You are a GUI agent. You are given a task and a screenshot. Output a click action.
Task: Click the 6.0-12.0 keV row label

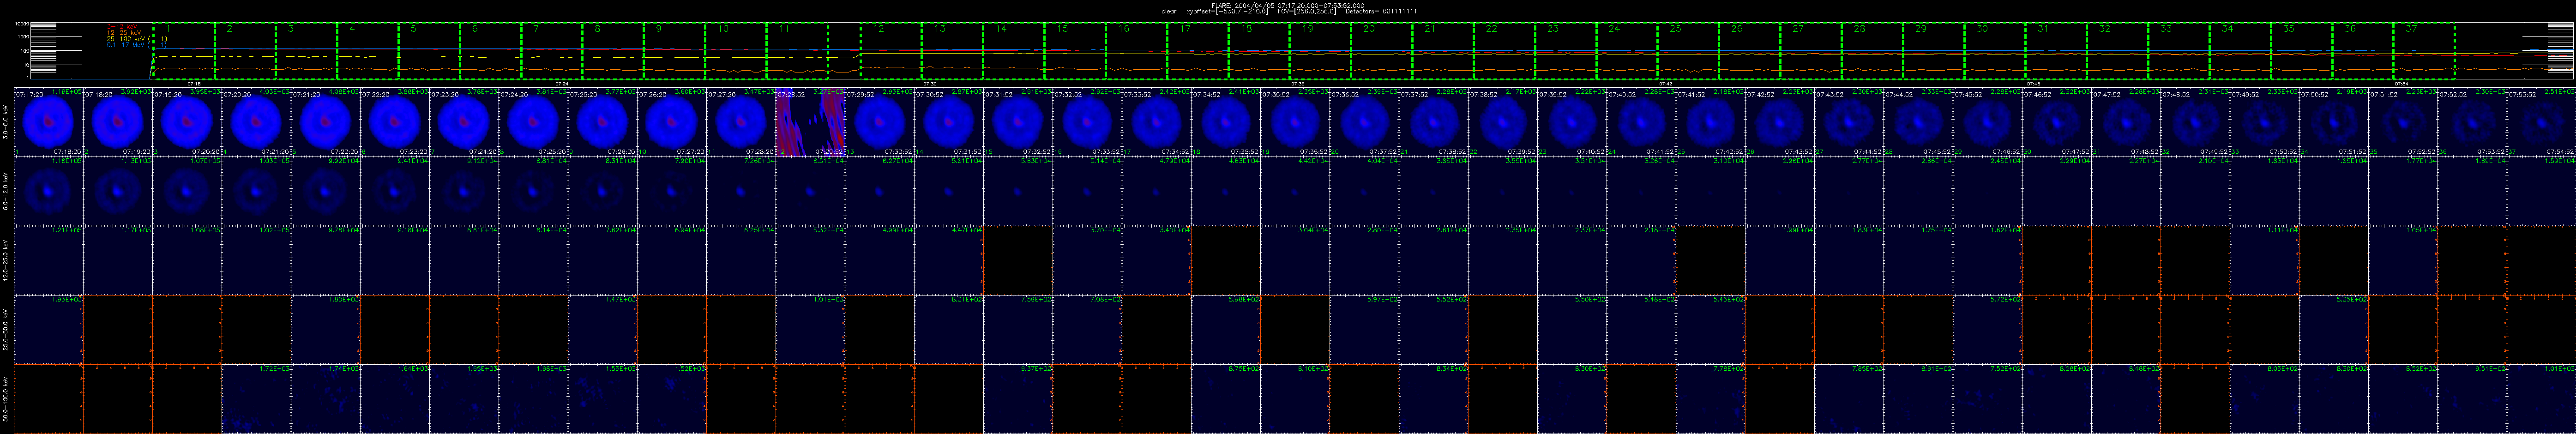coord(6,191)
